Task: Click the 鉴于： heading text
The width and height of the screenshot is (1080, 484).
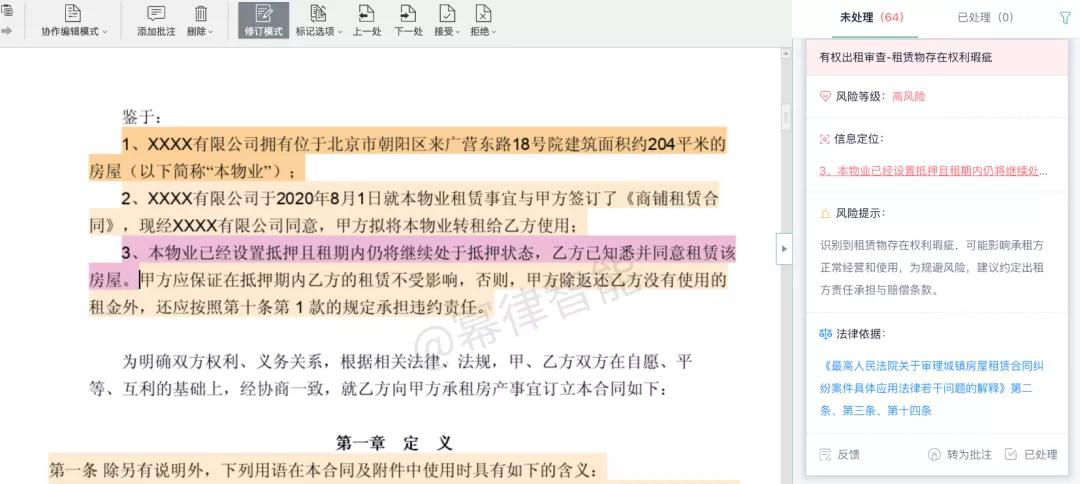Action: coord(141,117)
